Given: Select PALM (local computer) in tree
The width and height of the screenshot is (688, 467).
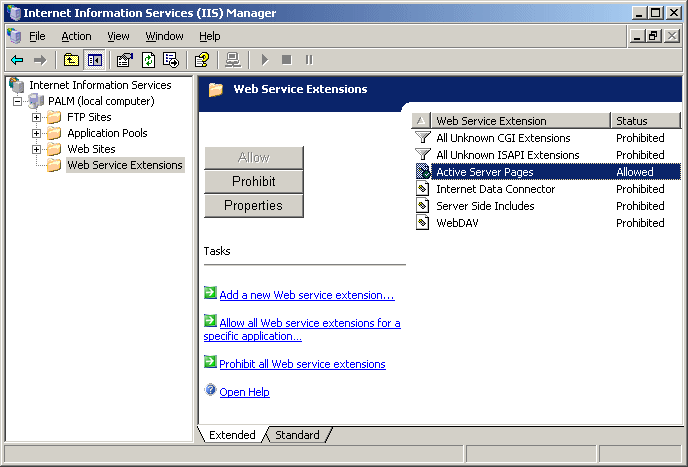Looking at the screenshot, I should [101, 101].
